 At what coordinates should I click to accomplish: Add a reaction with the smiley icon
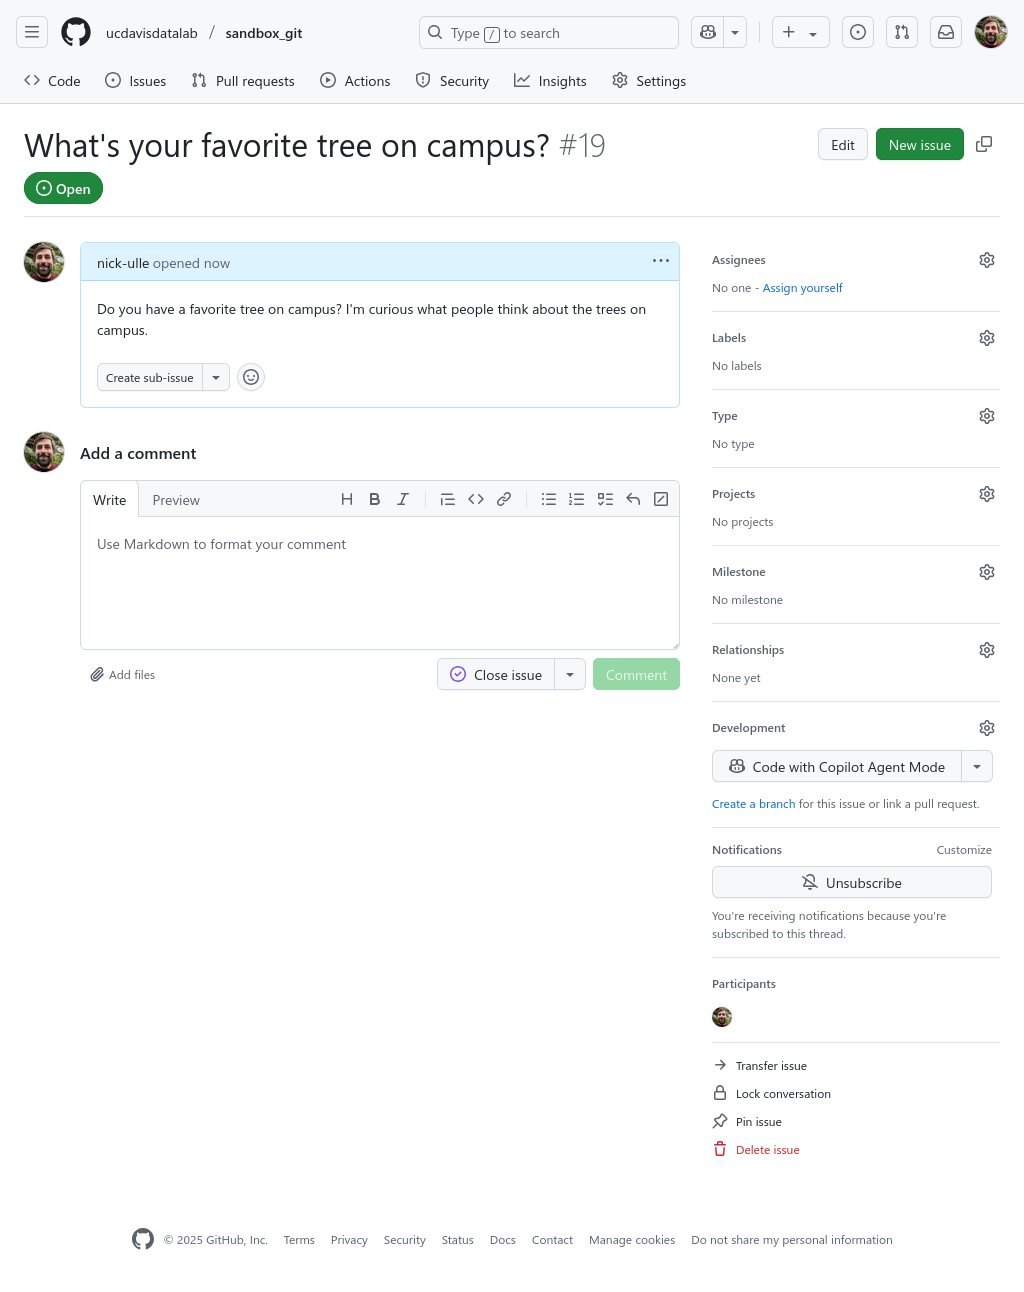251,377
